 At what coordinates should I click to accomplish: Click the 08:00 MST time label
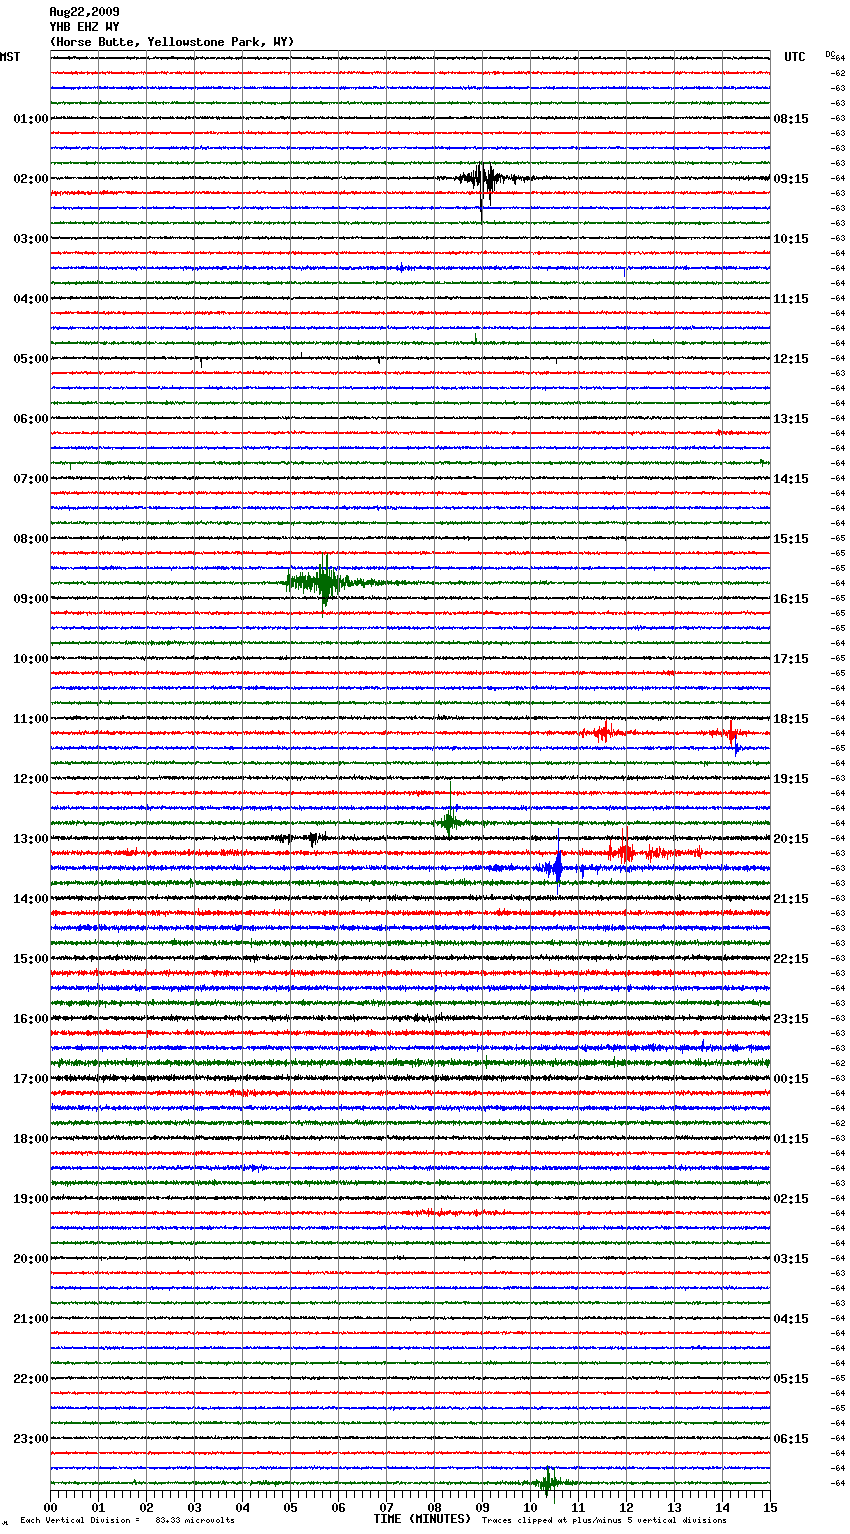point(30,539)
